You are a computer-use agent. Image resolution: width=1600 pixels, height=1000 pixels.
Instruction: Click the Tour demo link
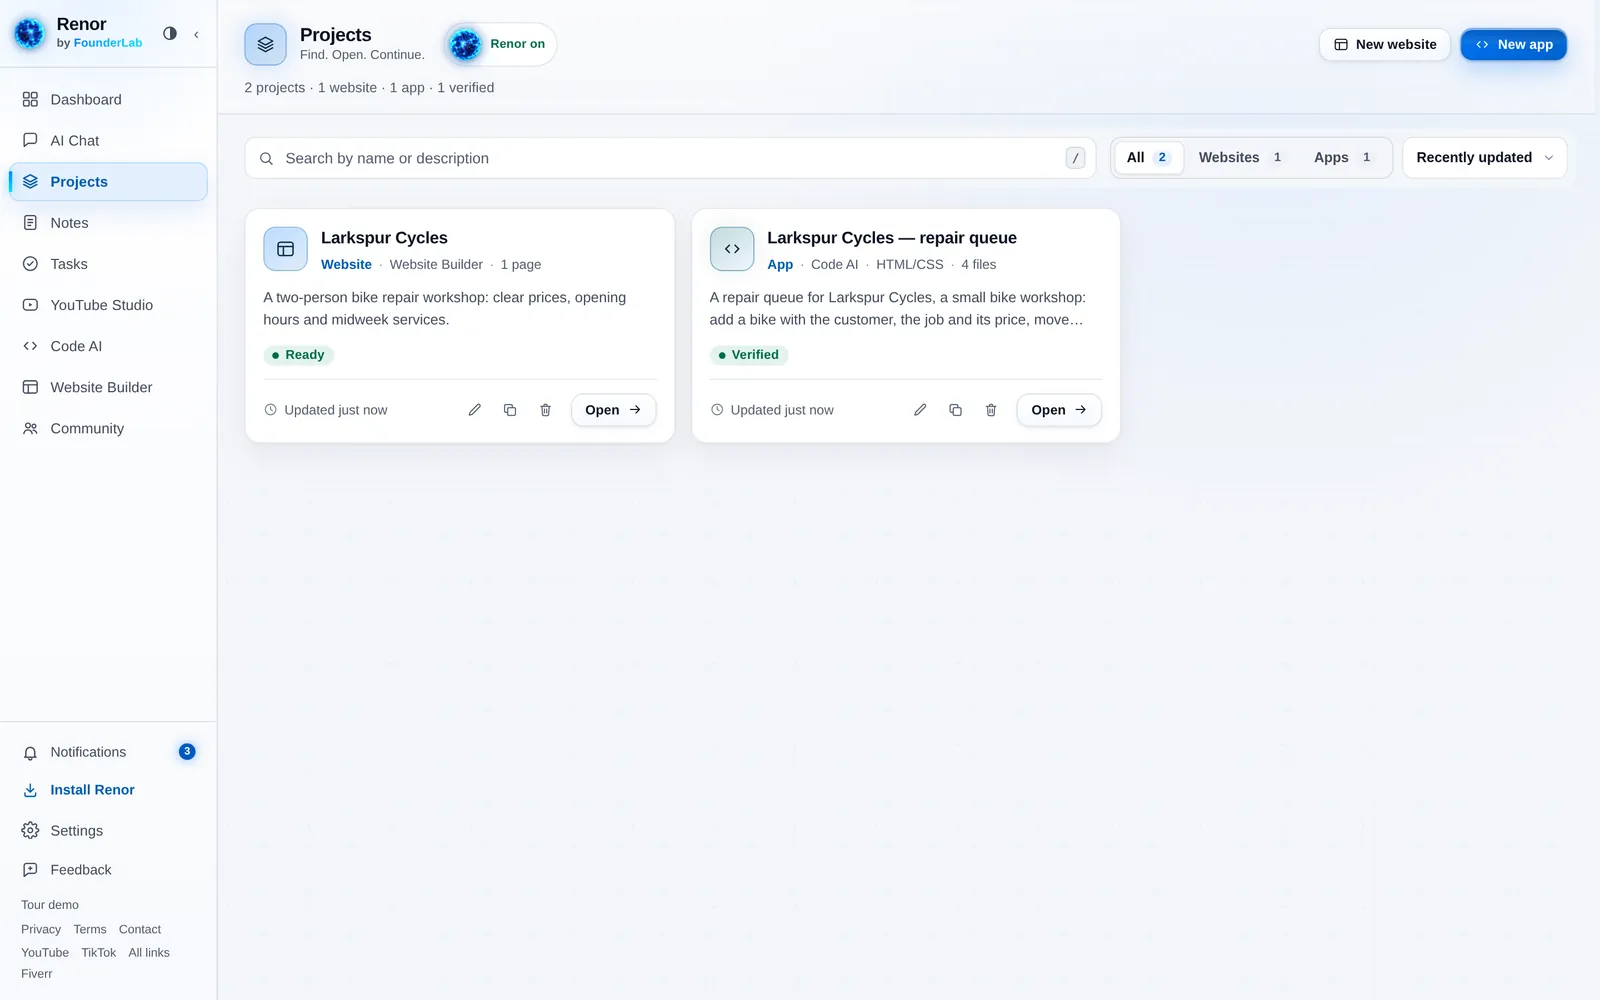[x=50, y=905]
